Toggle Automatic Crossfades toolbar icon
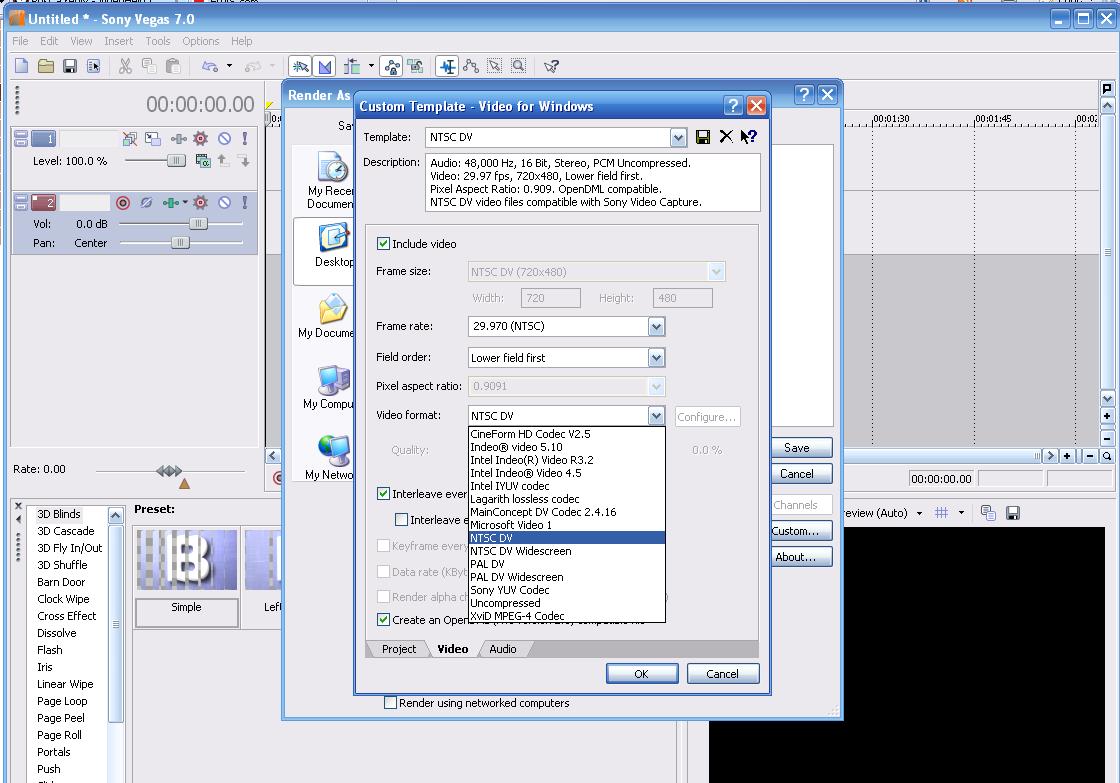This screenshot has height=783, width=1120. pos(325,66)
